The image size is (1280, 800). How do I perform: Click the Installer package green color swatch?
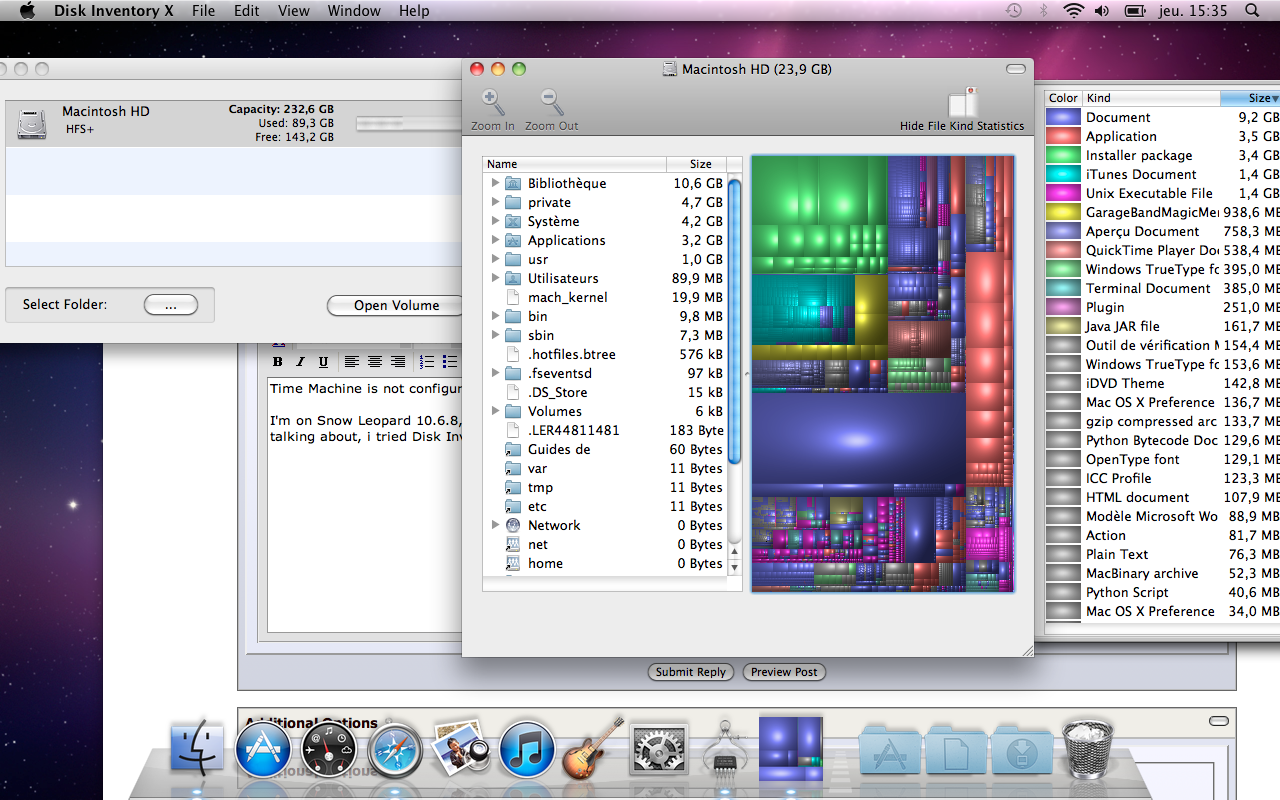point(1063,155)
